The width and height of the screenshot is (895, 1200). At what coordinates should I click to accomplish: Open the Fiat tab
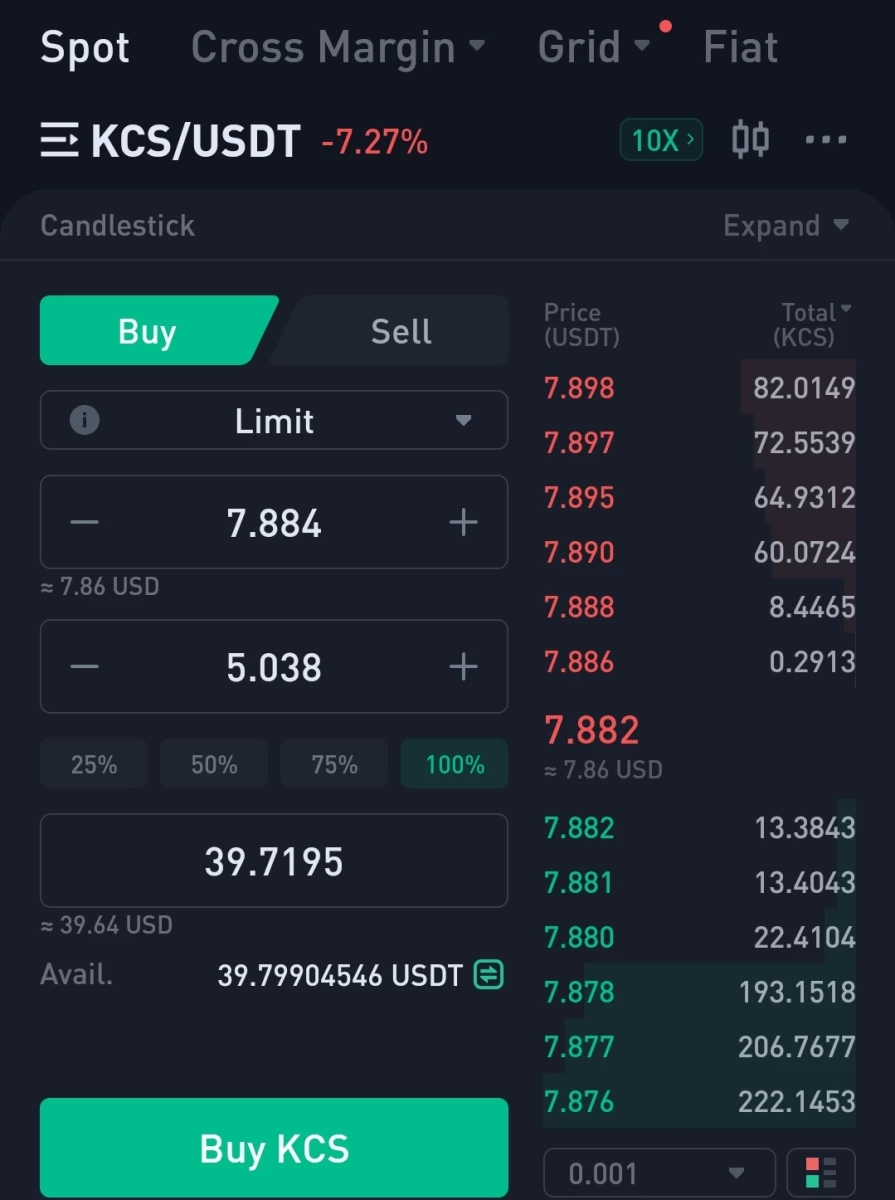740,47
